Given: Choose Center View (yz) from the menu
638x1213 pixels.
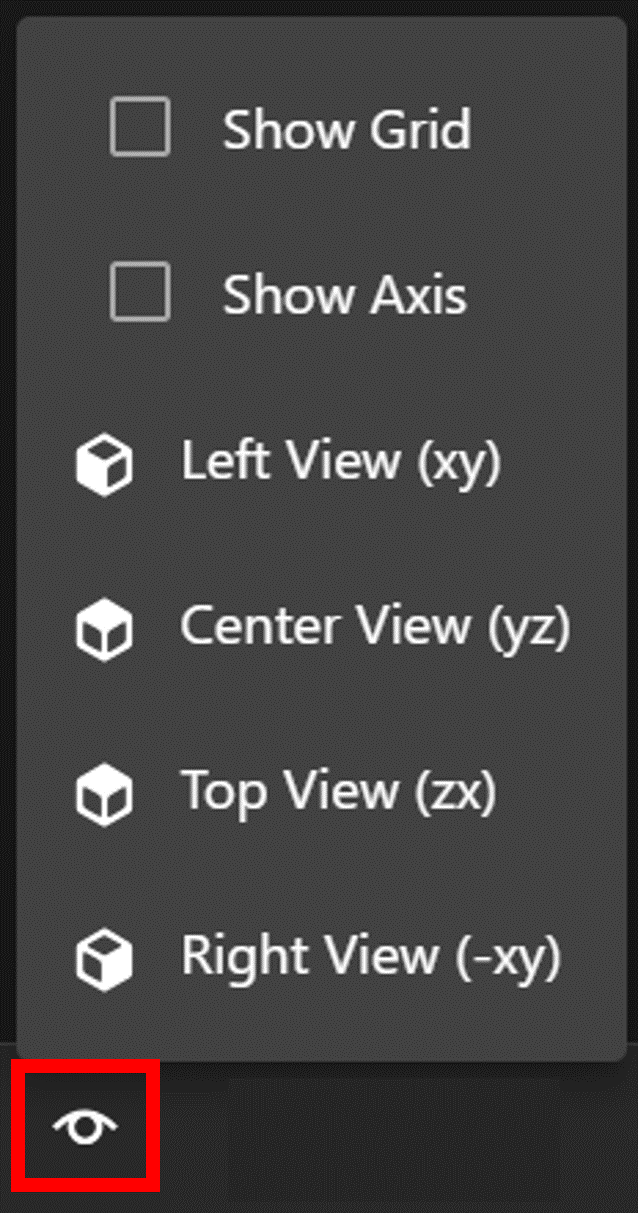Looking at the screenshot, I should 321,627.
